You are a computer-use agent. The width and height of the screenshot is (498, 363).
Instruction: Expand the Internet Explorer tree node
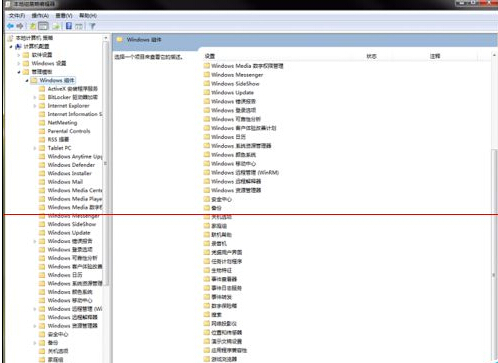point(35,106)
